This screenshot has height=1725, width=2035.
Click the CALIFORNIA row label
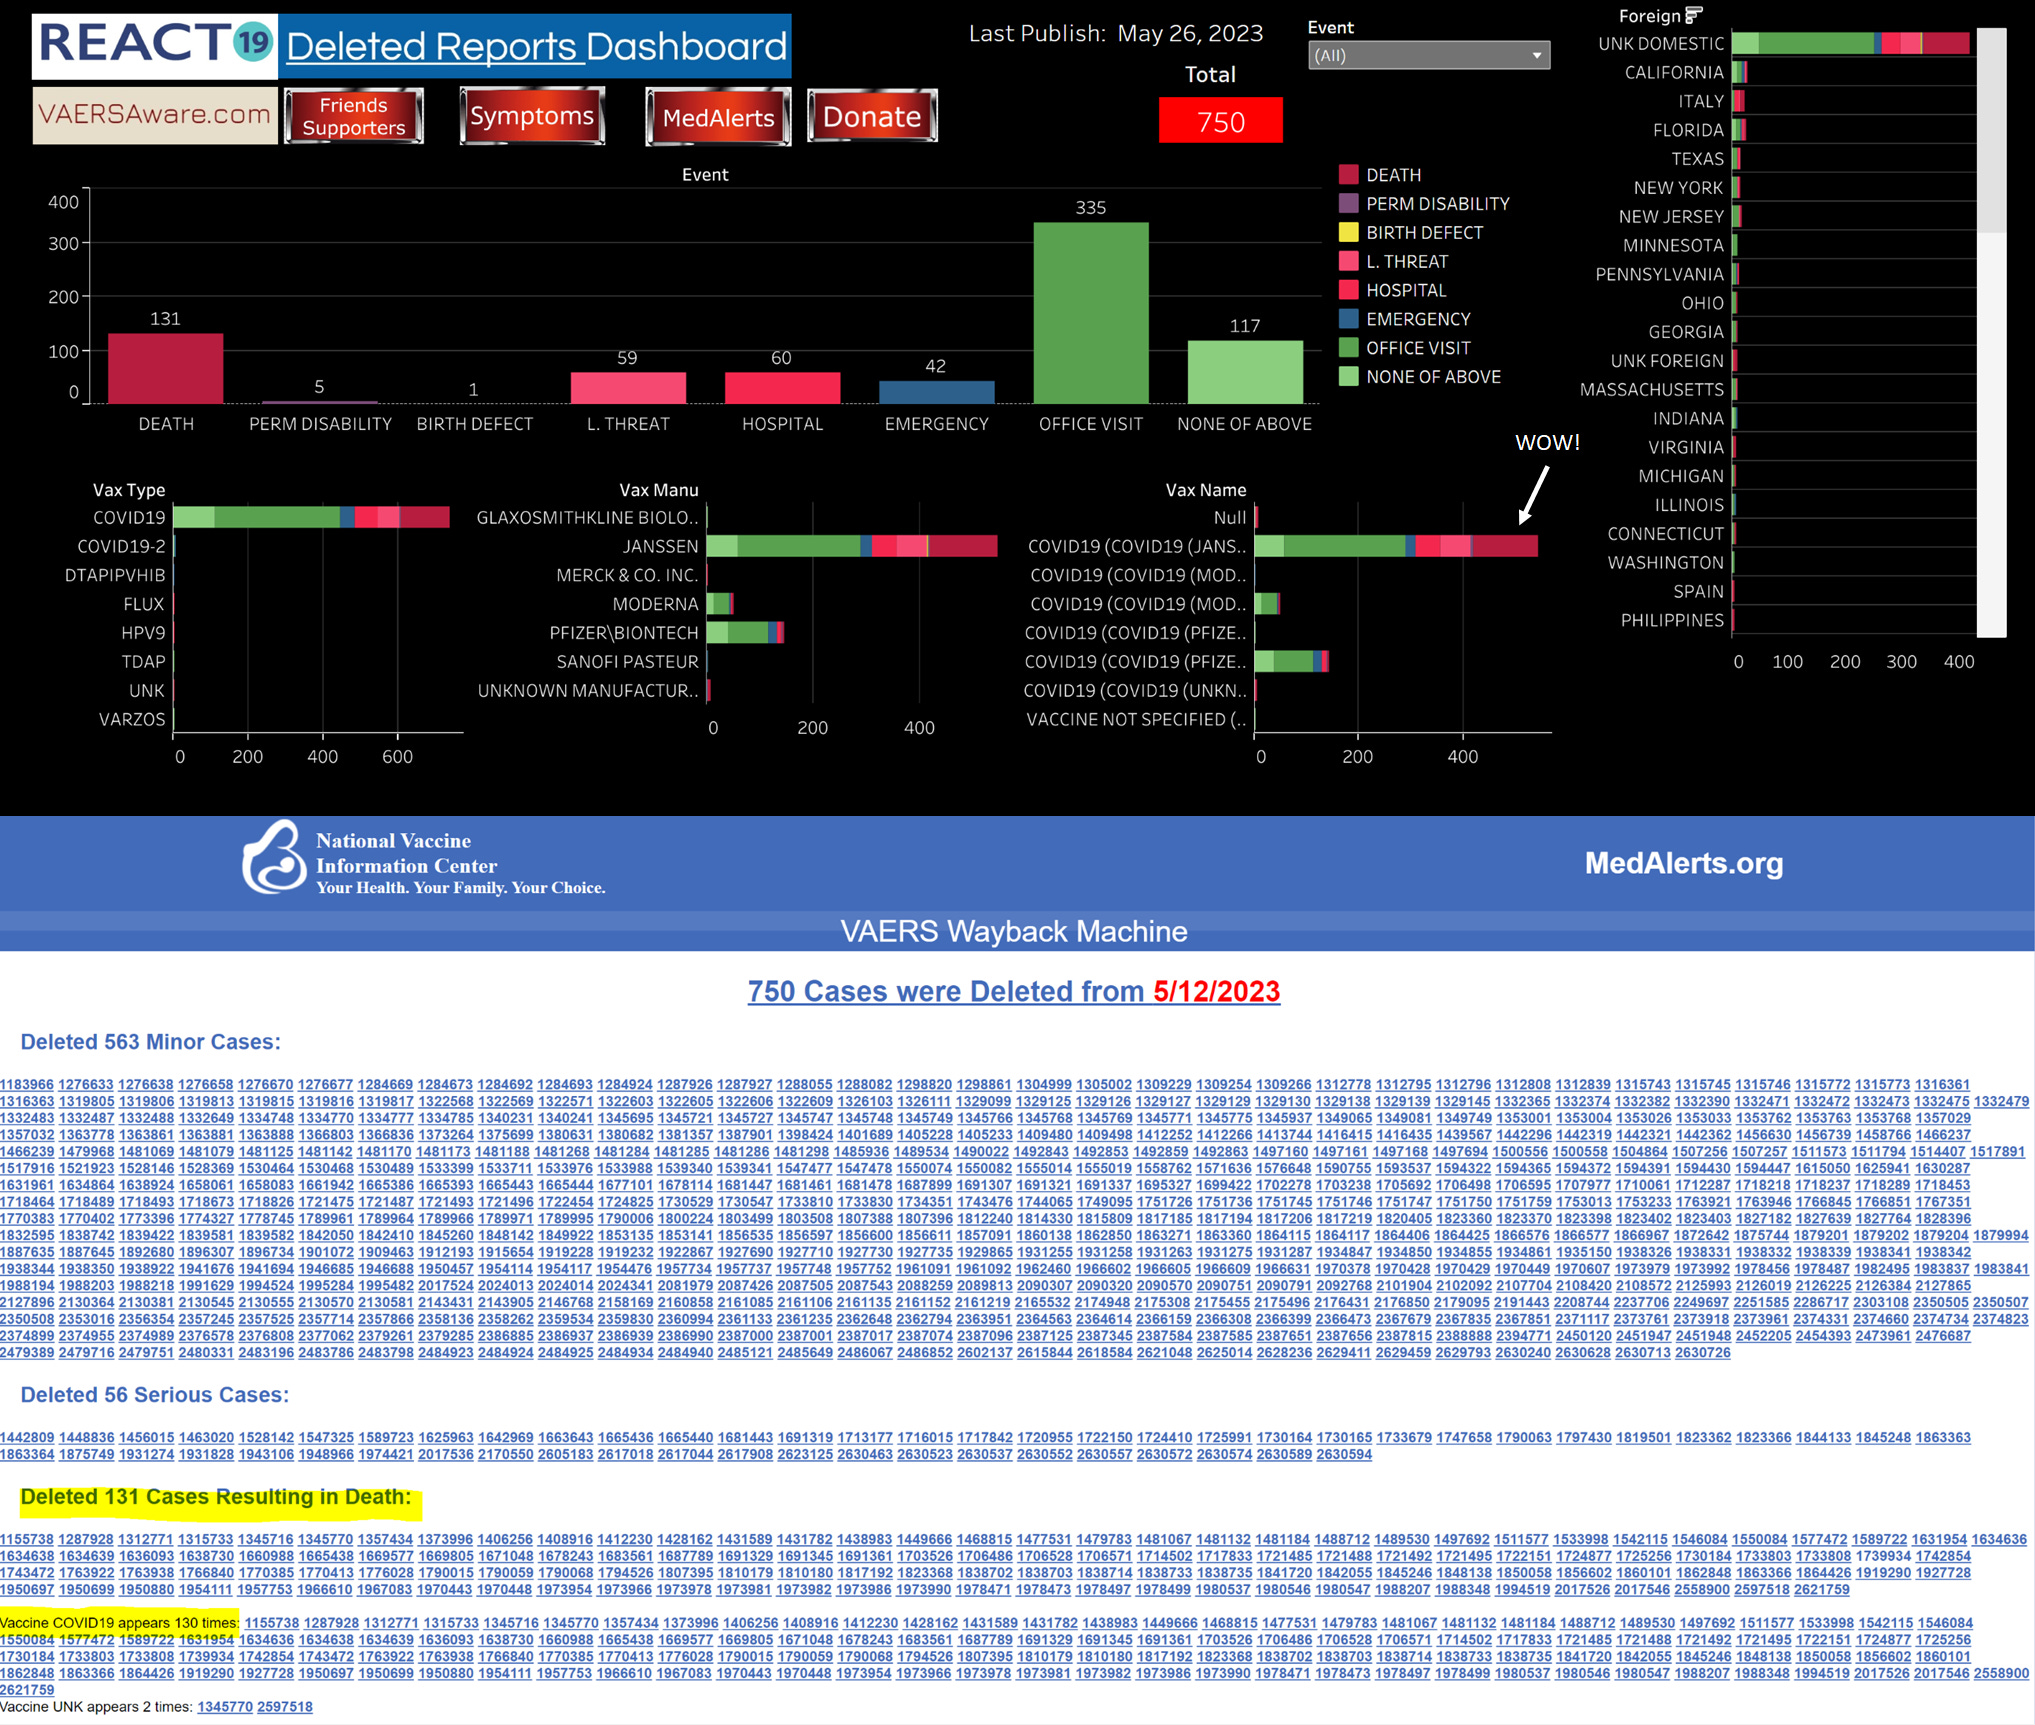1673,72
